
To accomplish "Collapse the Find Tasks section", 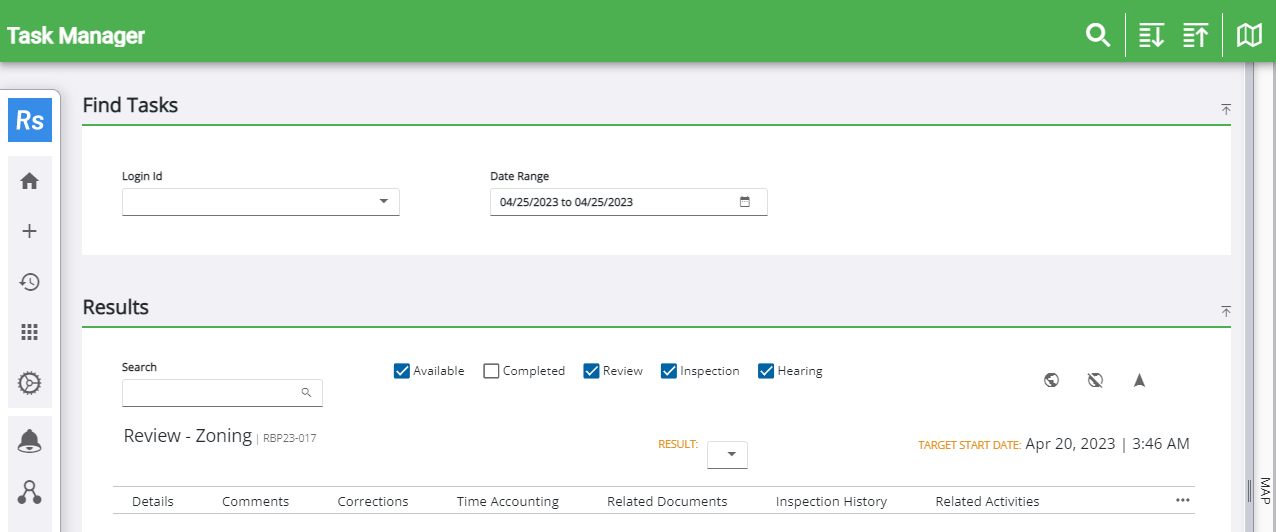I will pos(1225,109).
